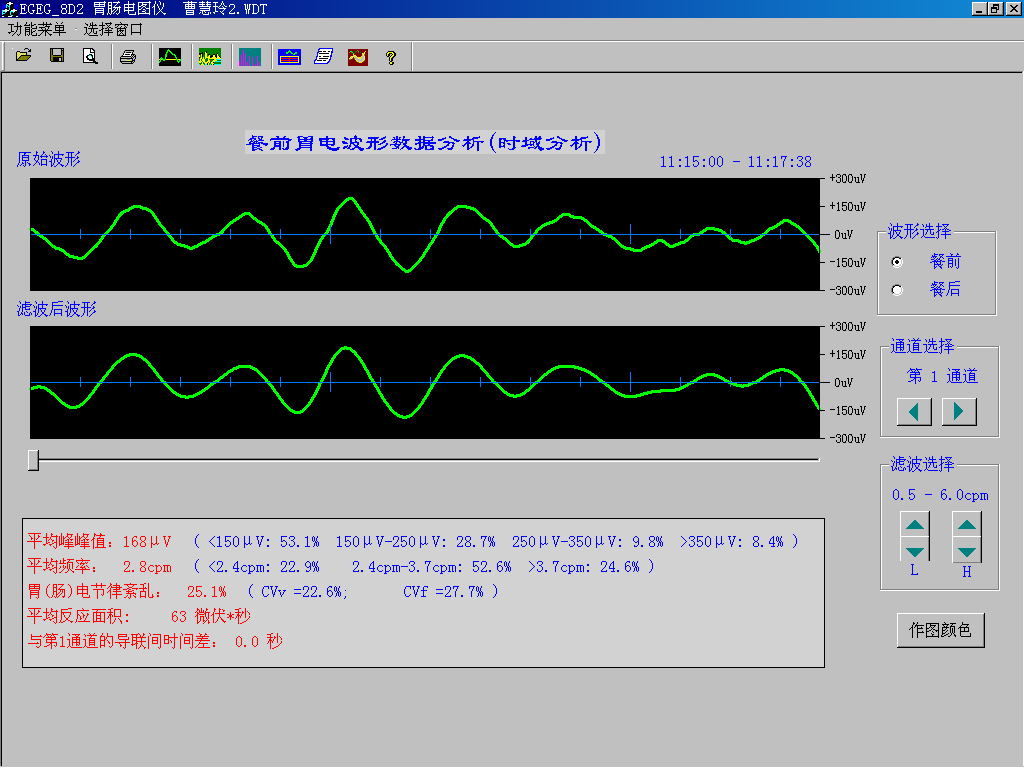Click the save floppy disk icon
Image resolution: width=1024 pixels, height=768 pixels.
tap(57, 57)
